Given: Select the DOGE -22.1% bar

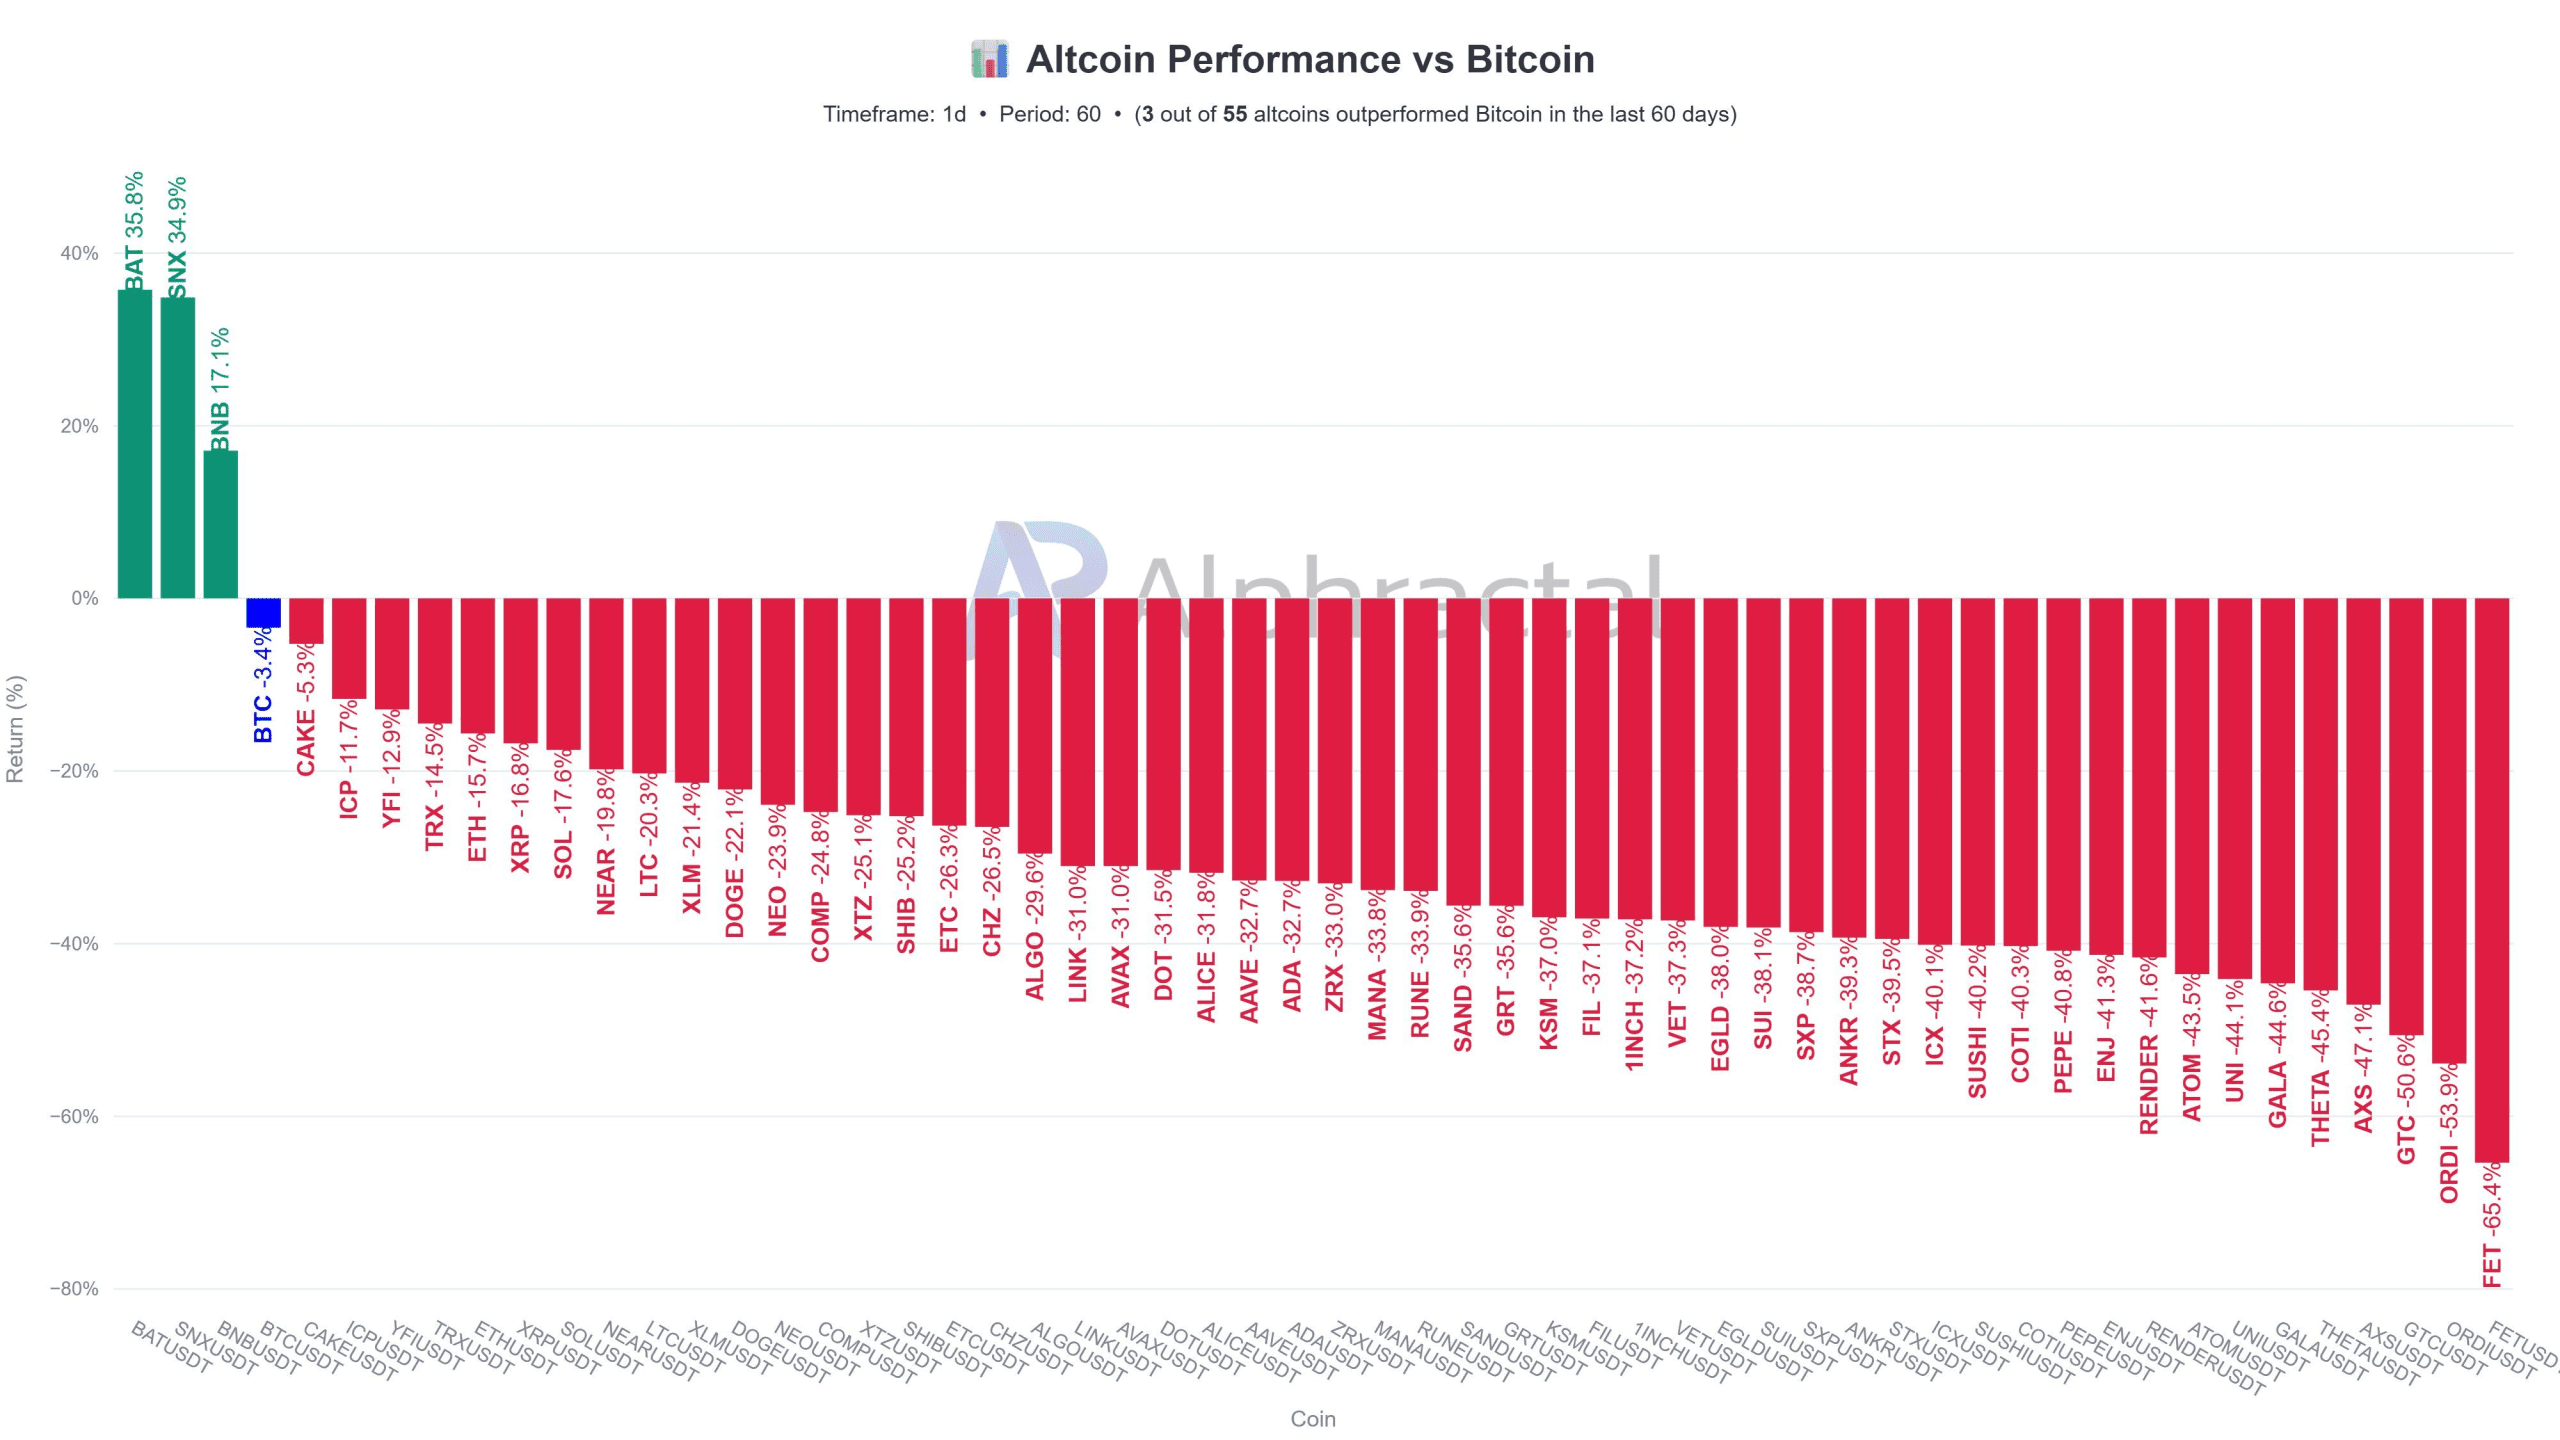Looking at the screenshot, I should (x=735, y=693).
